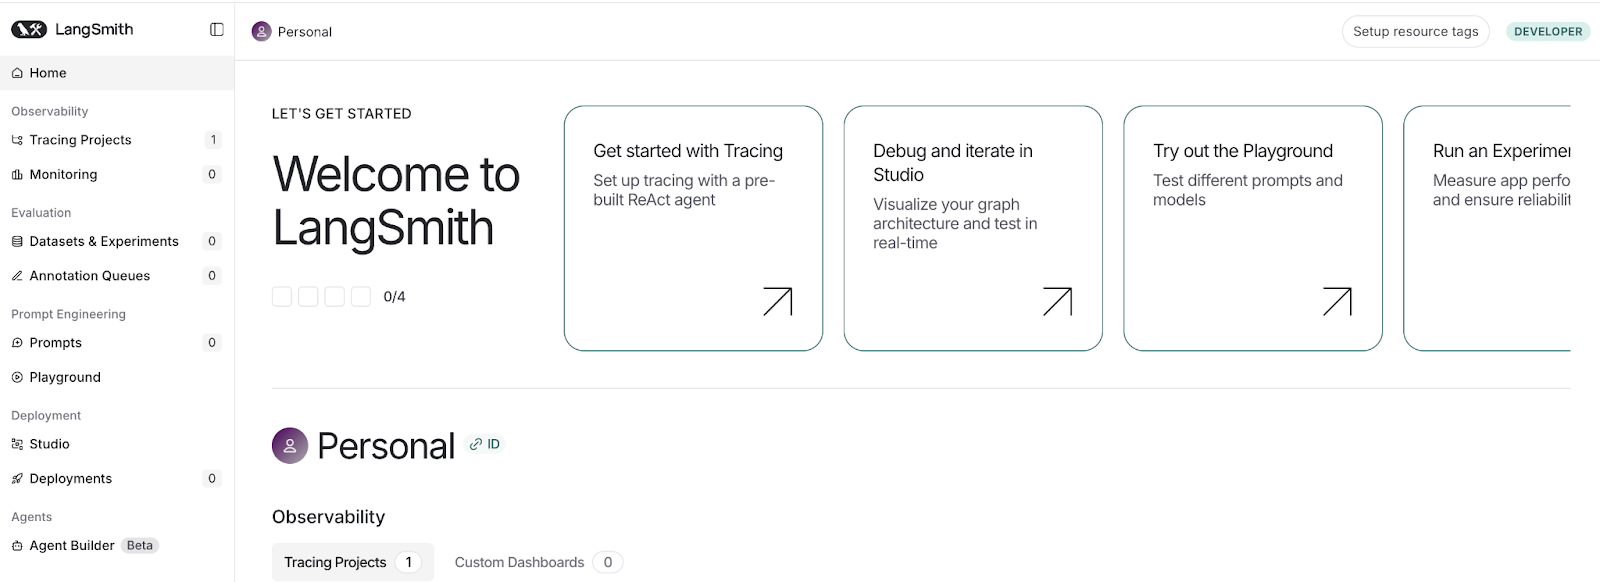Click the Setup resource tags button
The image size is (1600, 582).
[x=1415, y=32]
